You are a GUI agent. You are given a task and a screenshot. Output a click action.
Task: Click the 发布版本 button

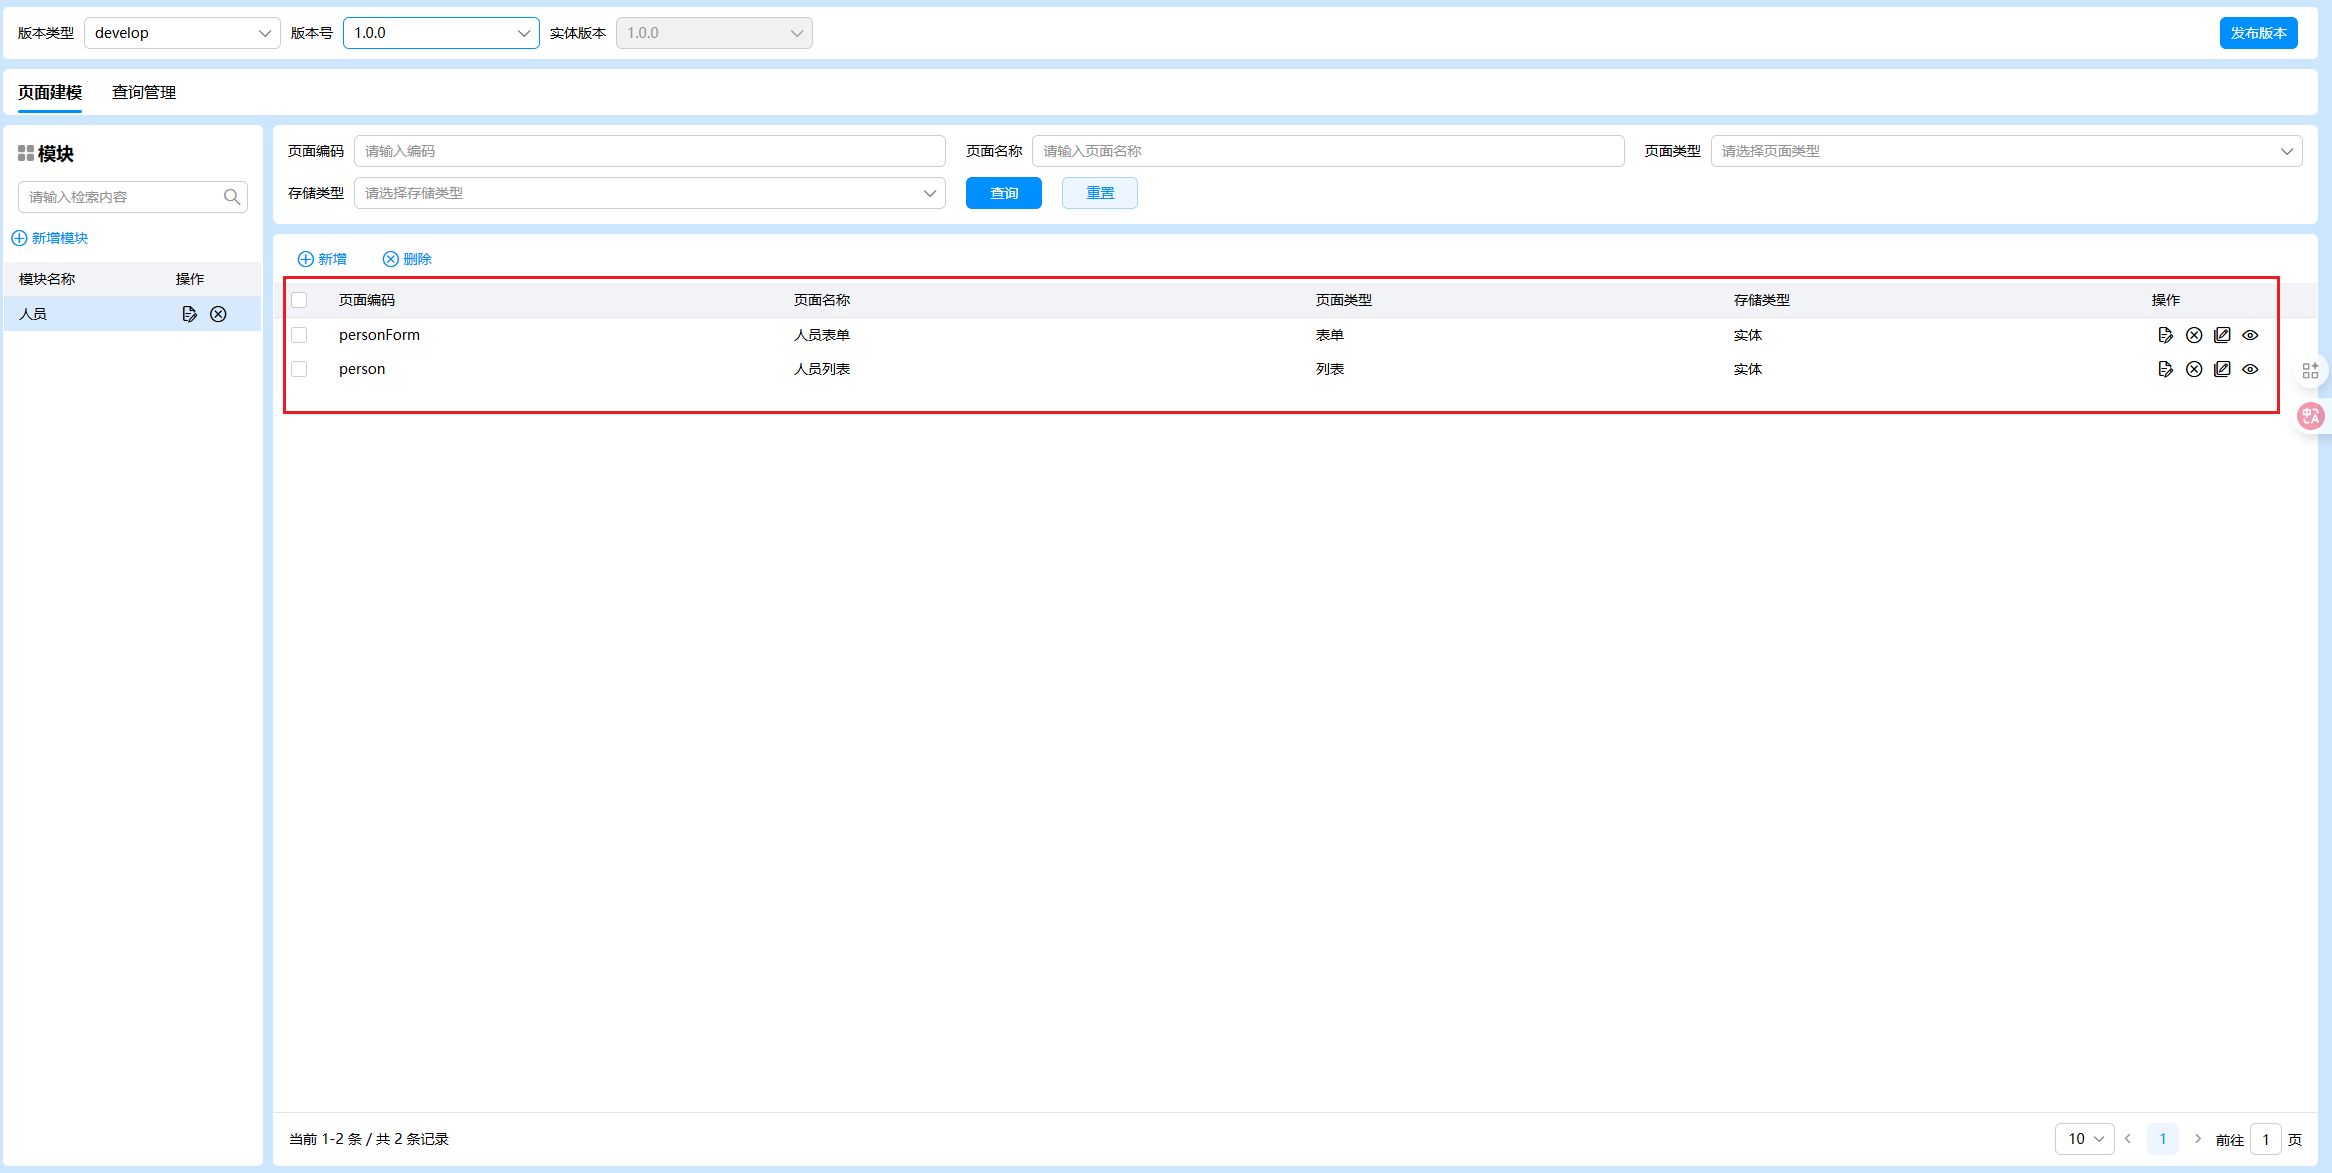[x=2257, y=33]
